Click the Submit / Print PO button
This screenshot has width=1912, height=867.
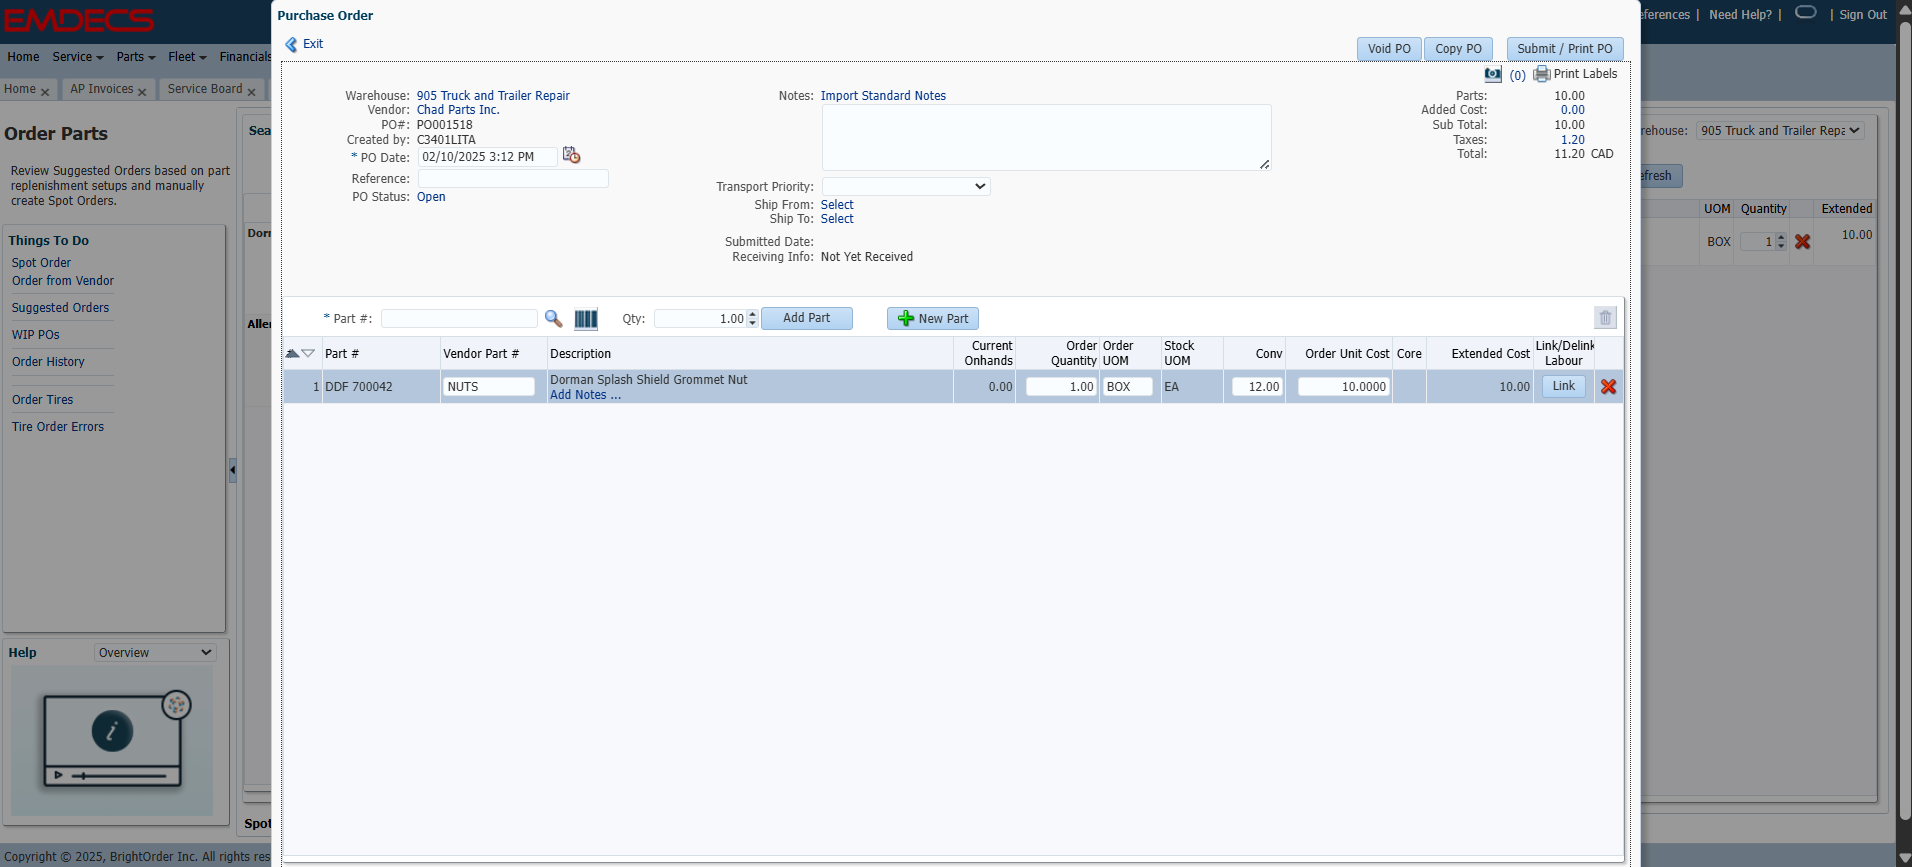point(1564,49)
